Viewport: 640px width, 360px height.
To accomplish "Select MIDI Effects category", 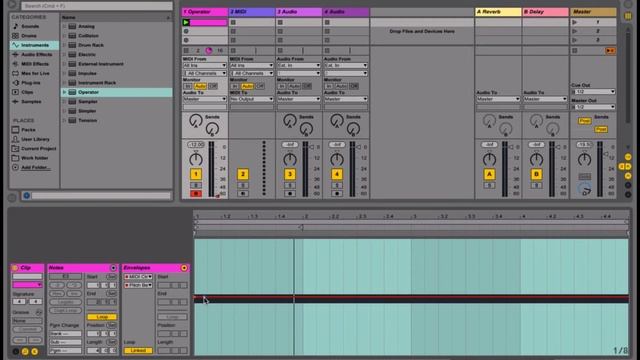I will tap(35, 64).
